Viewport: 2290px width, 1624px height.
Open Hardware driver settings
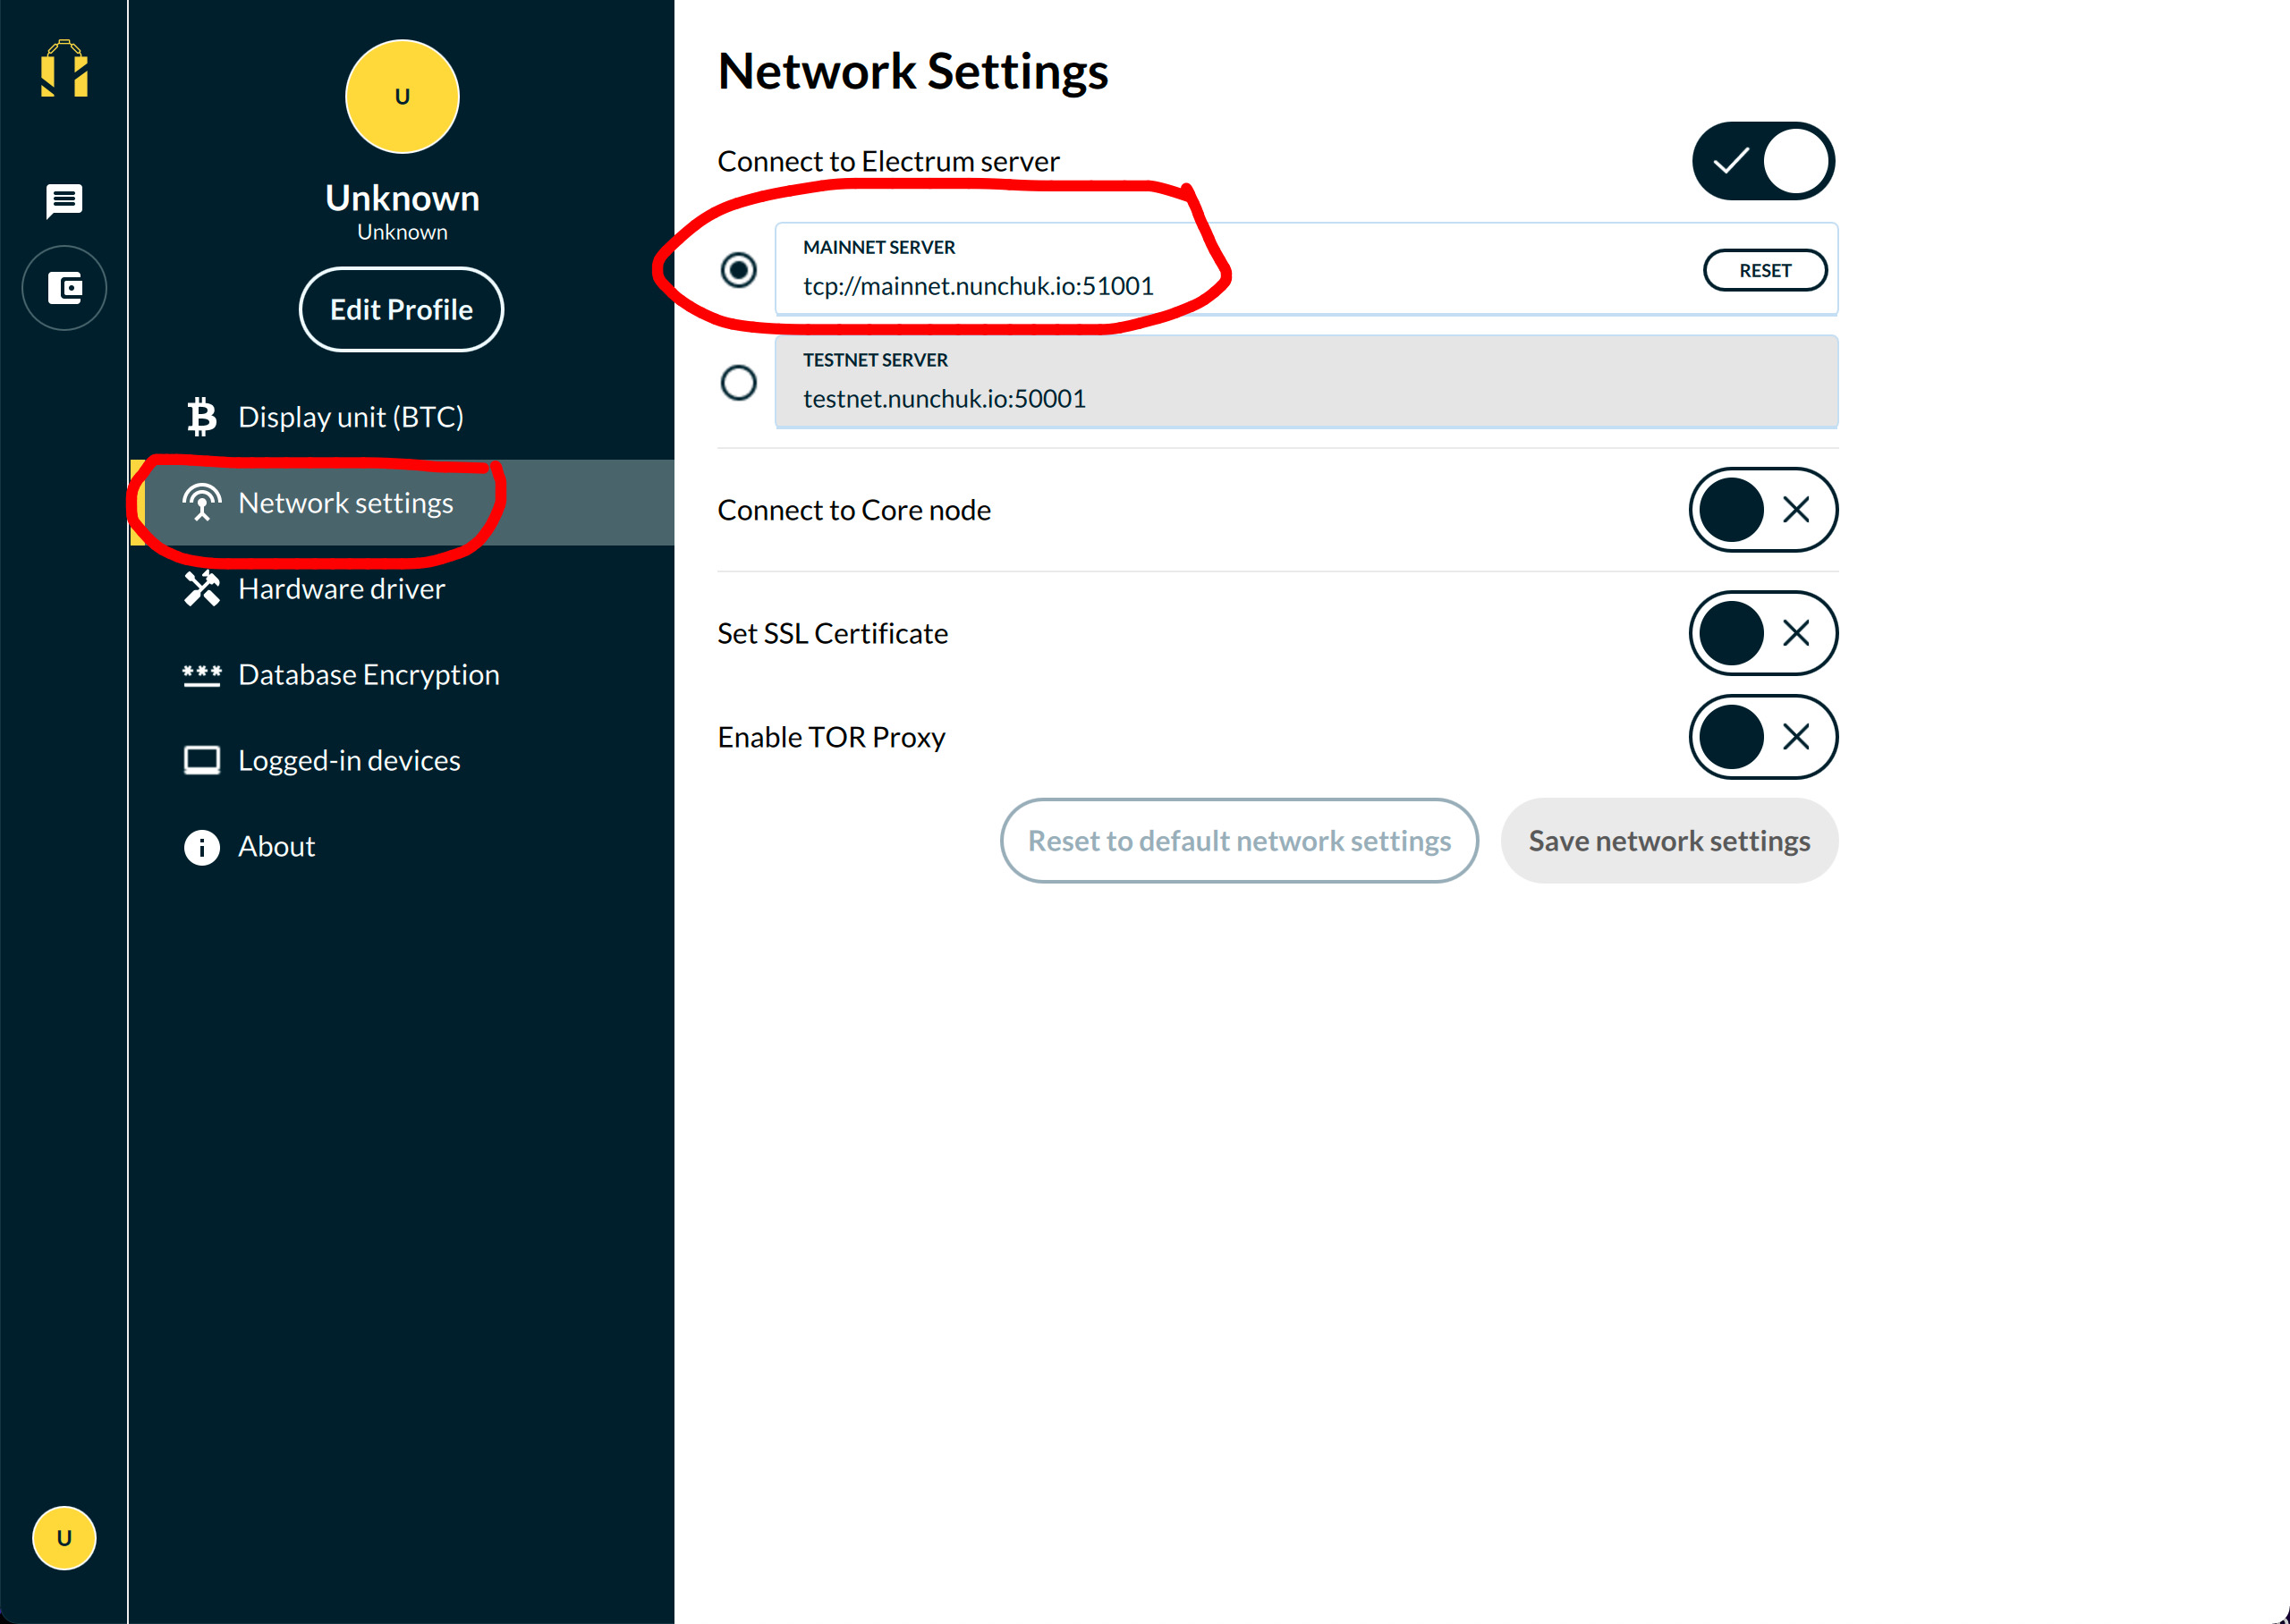click(x=402, y=589)
